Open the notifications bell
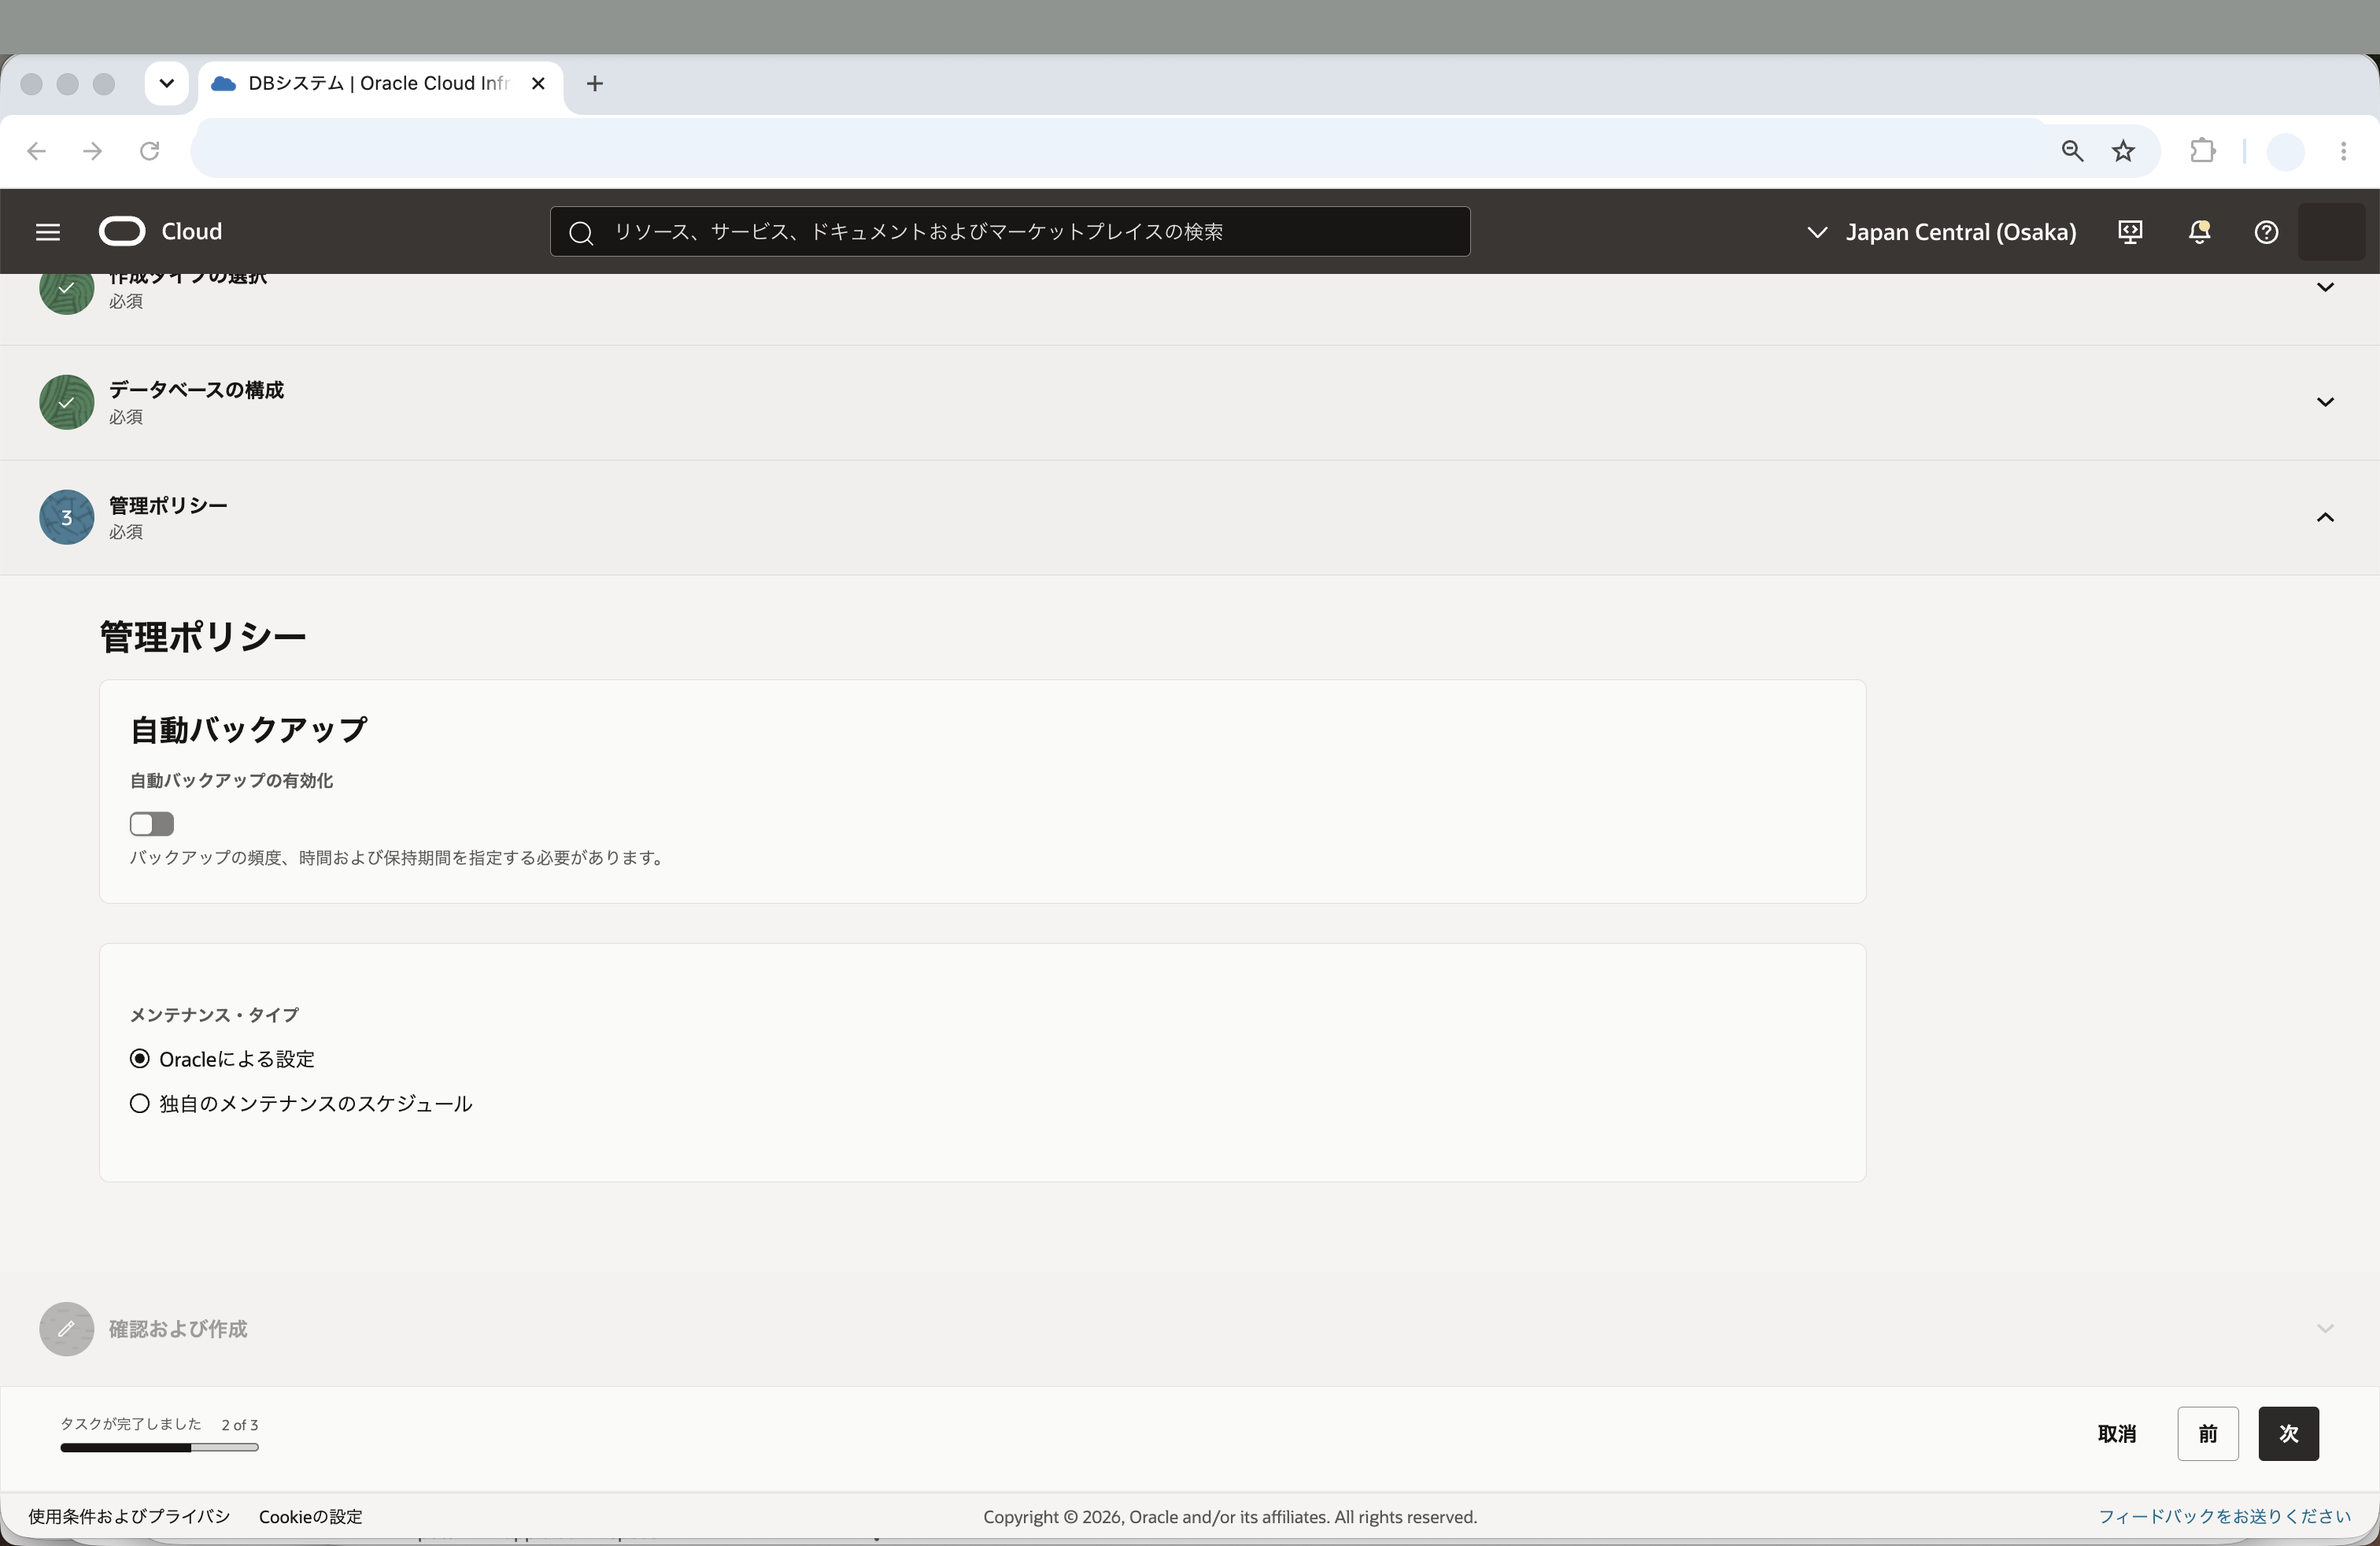 point(2199,232)
